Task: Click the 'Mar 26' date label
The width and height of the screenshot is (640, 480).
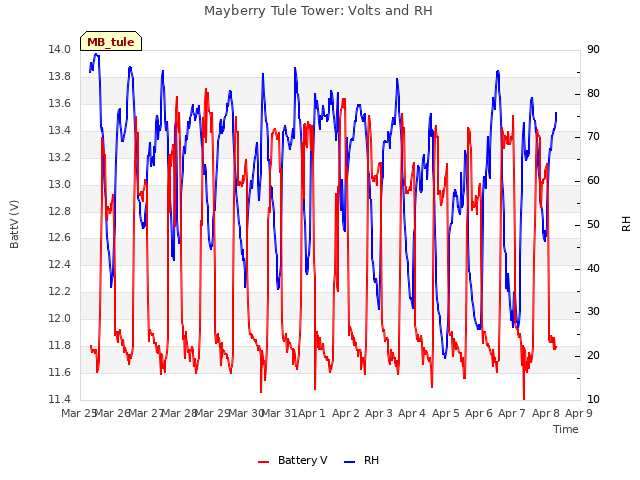Action: (113, 413)
